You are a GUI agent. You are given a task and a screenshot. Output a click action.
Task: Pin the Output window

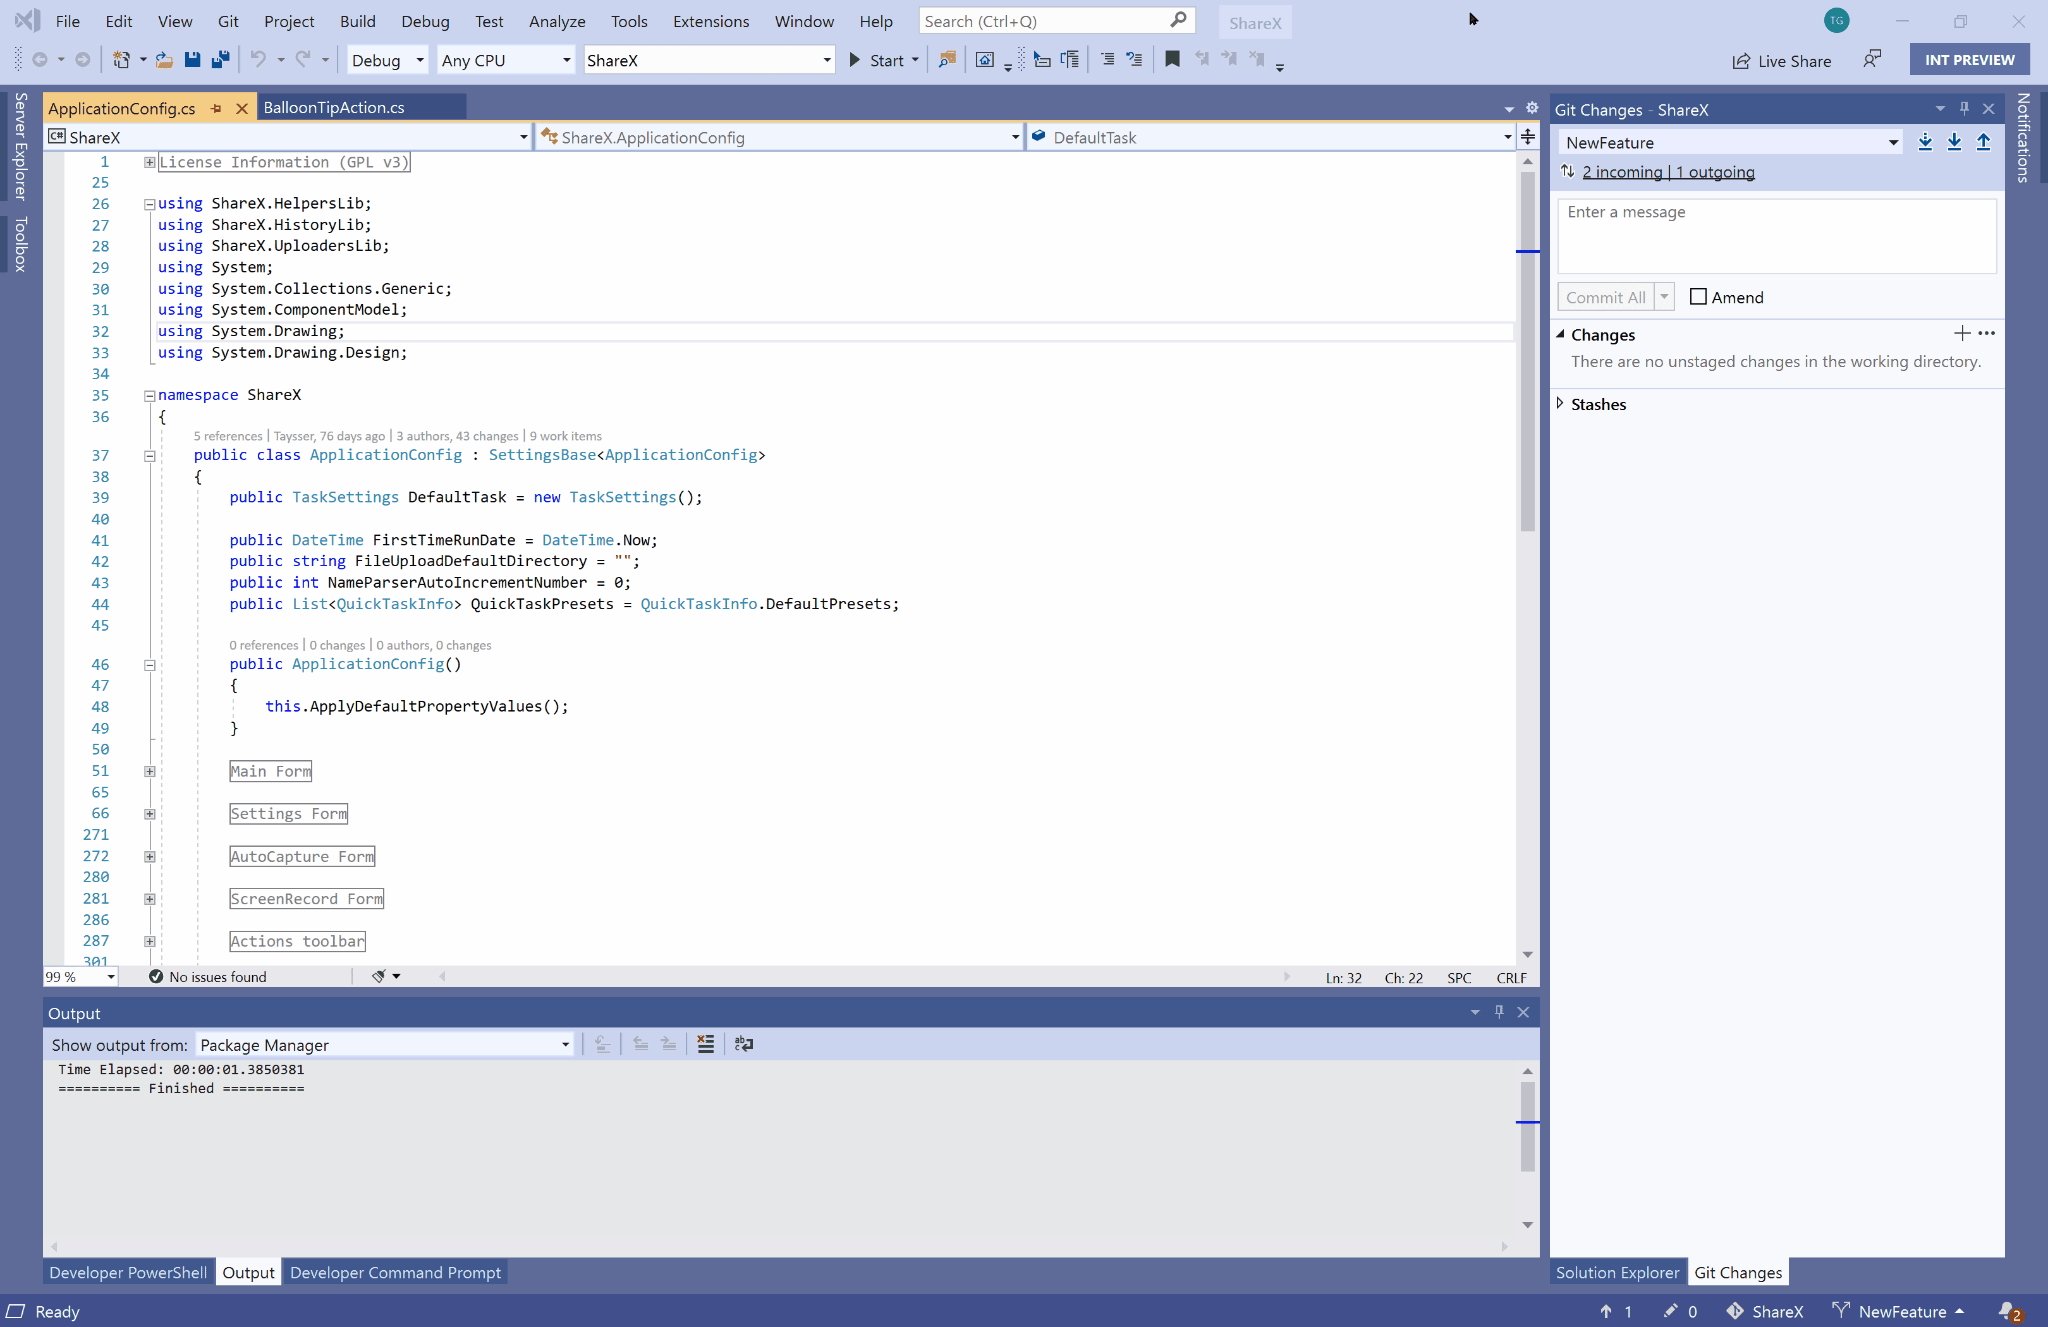coord(1498,1012)
